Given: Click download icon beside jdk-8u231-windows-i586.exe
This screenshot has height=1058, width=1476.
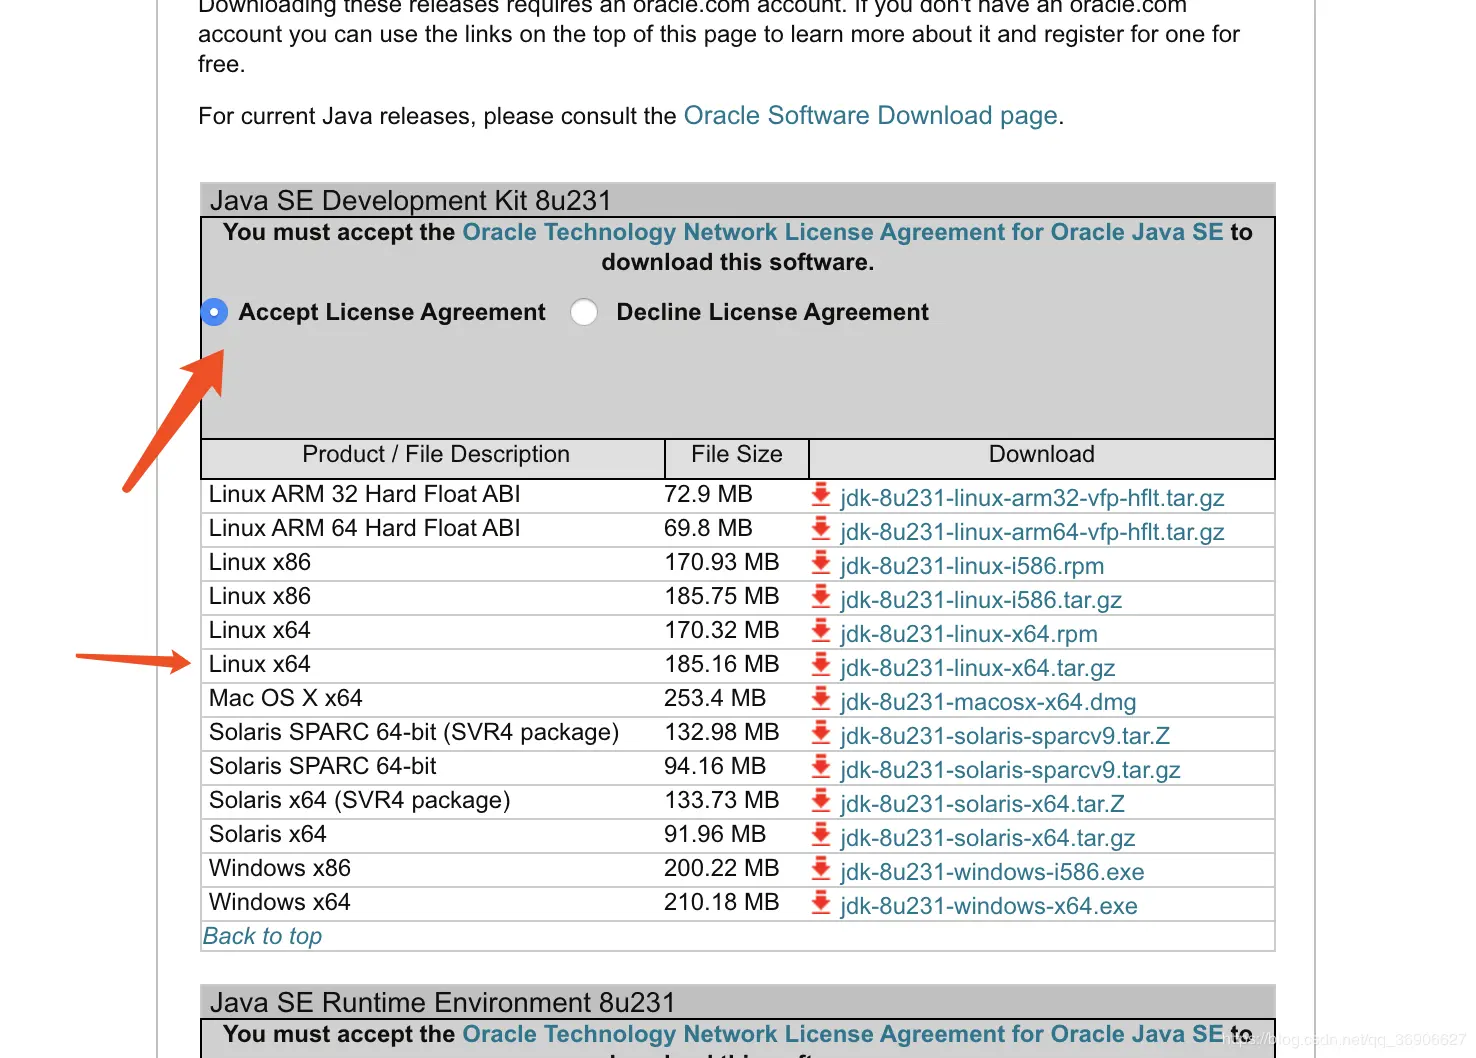Looking at the screenshot, I should pos(821,868).
